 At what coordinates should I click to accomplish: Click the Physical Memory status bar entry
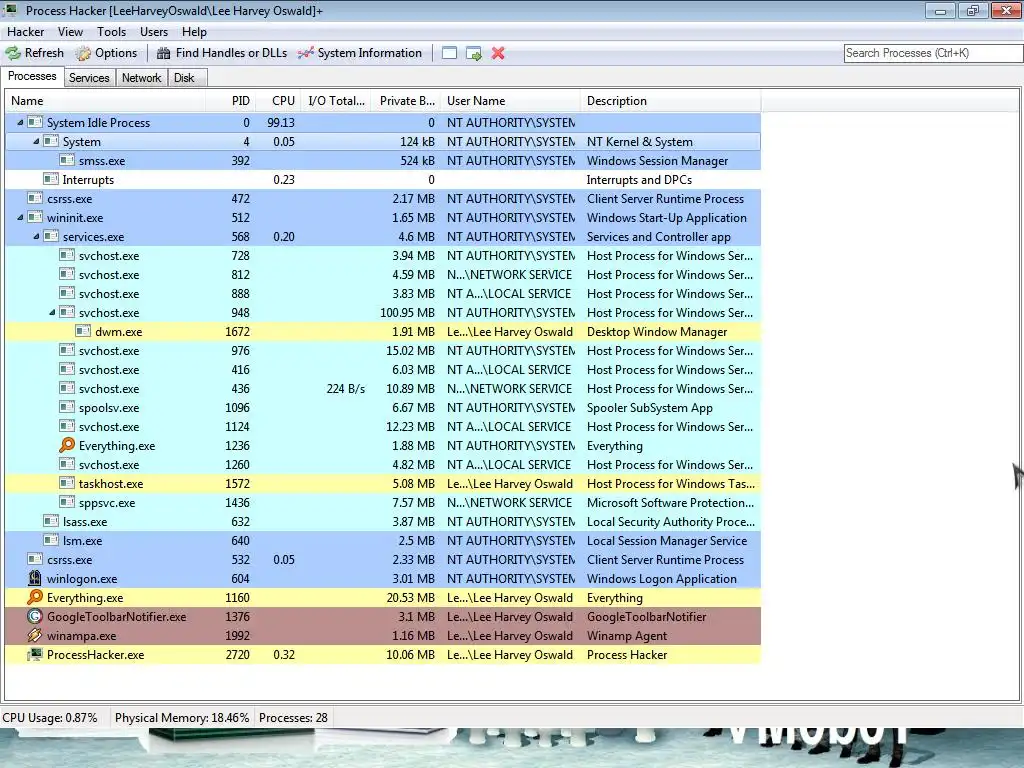coord(182,718)
